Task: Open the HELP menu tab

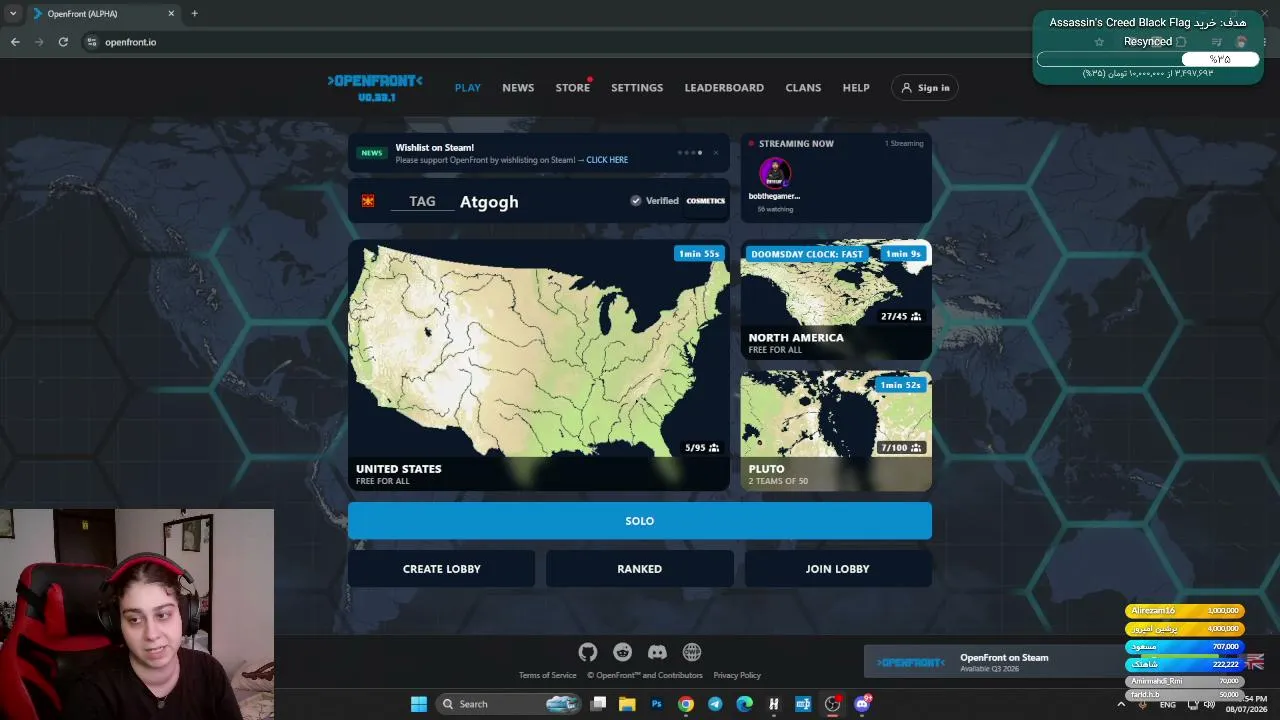Action: (856, 88)
